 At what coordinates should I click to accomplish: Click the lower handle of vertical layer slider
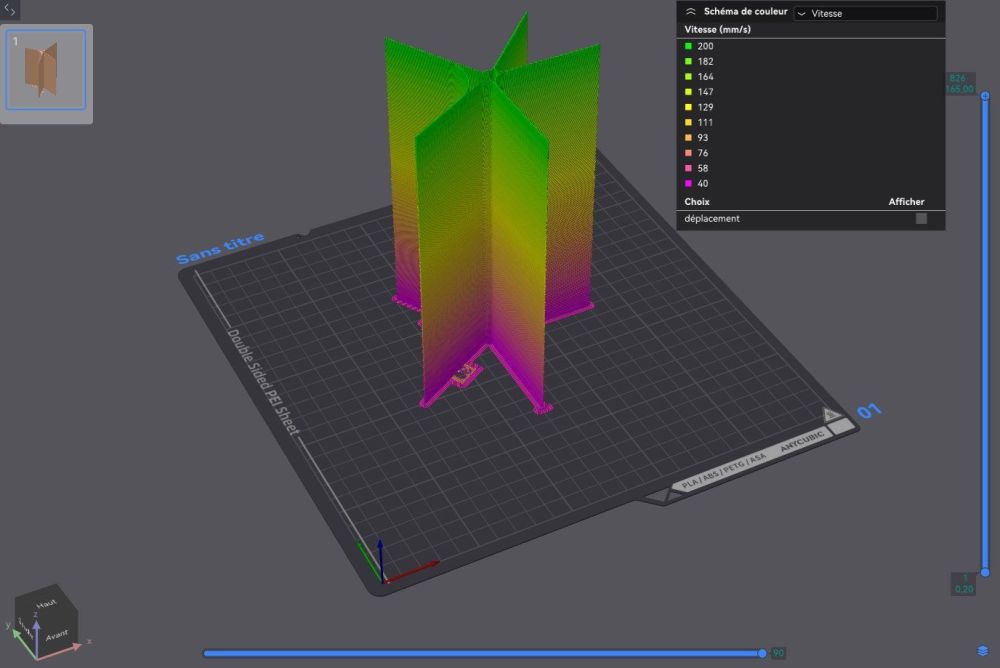click(985, 572)
